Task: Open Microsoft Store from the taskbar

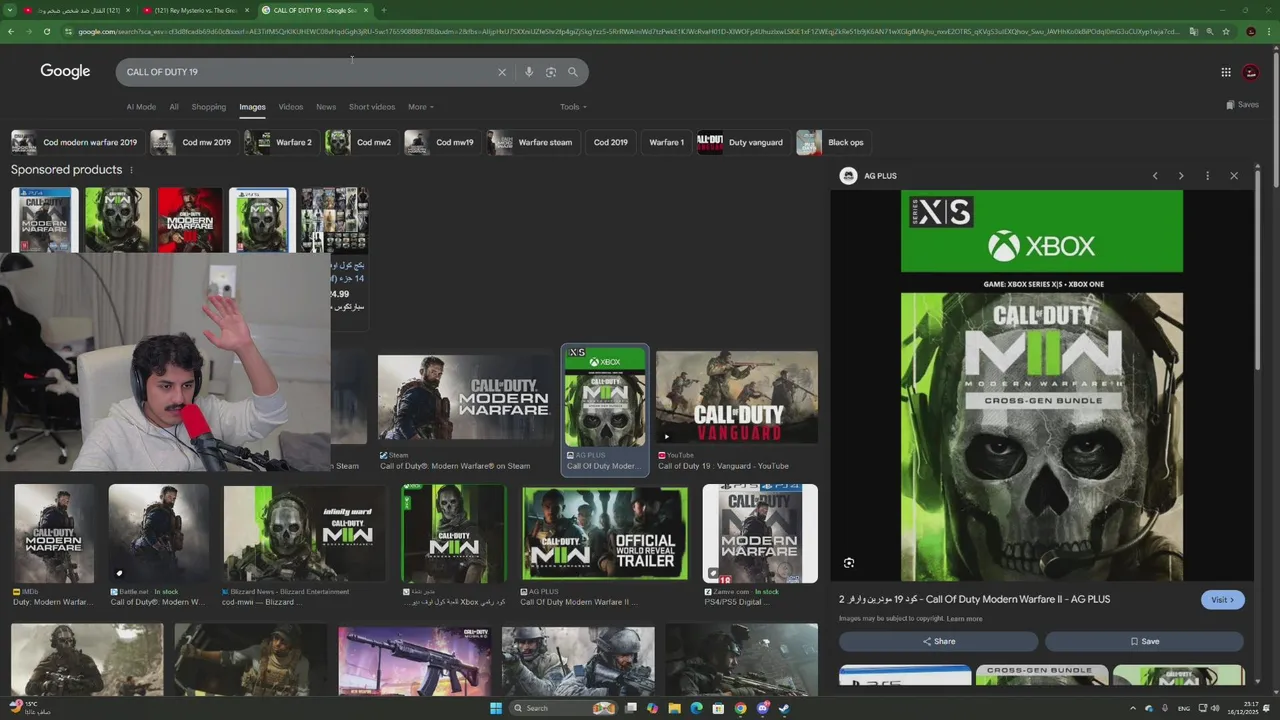Action: (719, 708)
